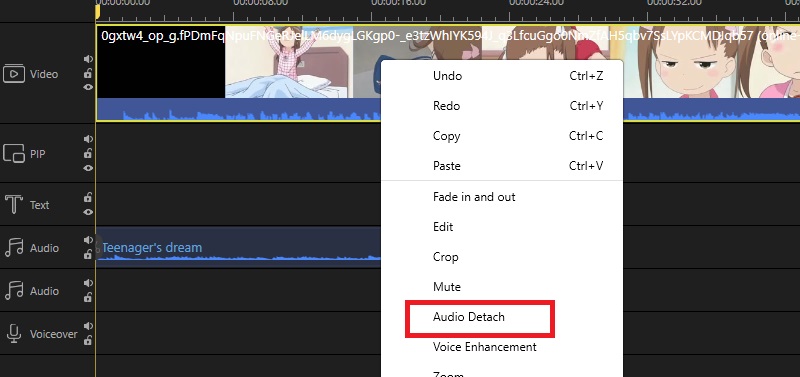The image size is (800, 377).
Task: Click the Video track play icon
Action: click(14, 74)
